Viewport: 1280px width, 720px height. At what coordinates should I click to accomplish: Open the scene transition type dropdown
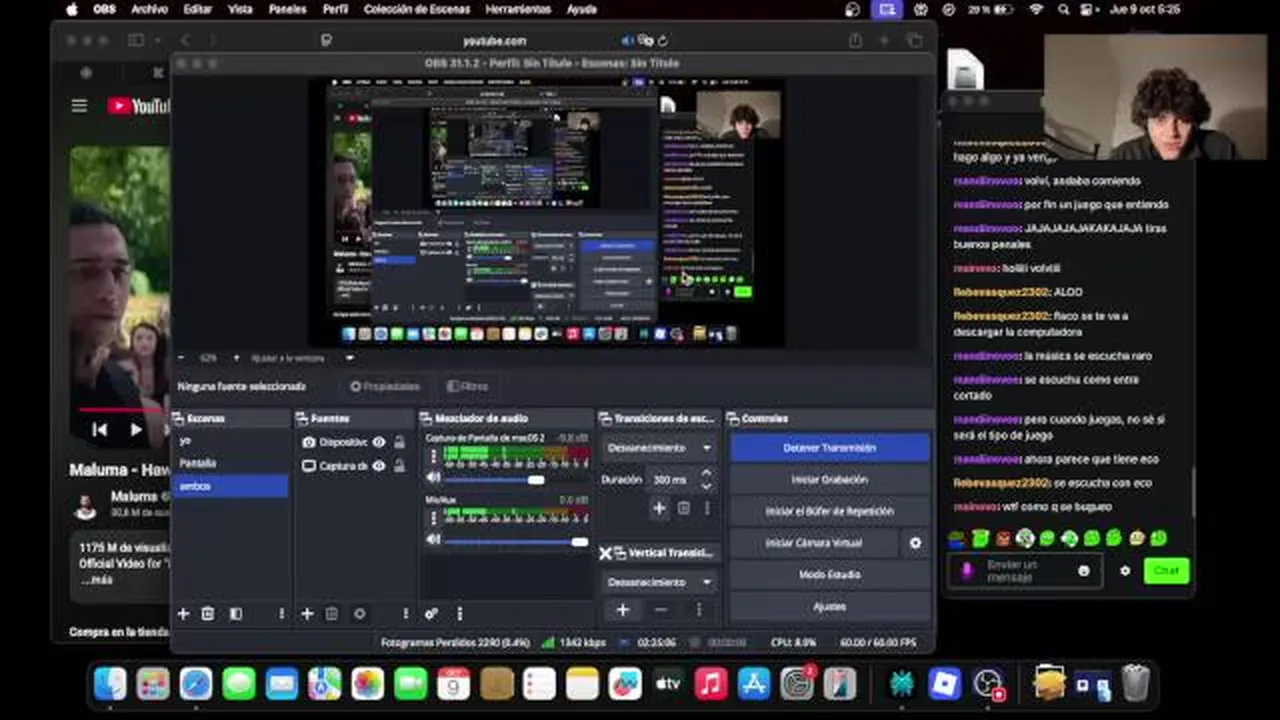click(x=659, y=448)
